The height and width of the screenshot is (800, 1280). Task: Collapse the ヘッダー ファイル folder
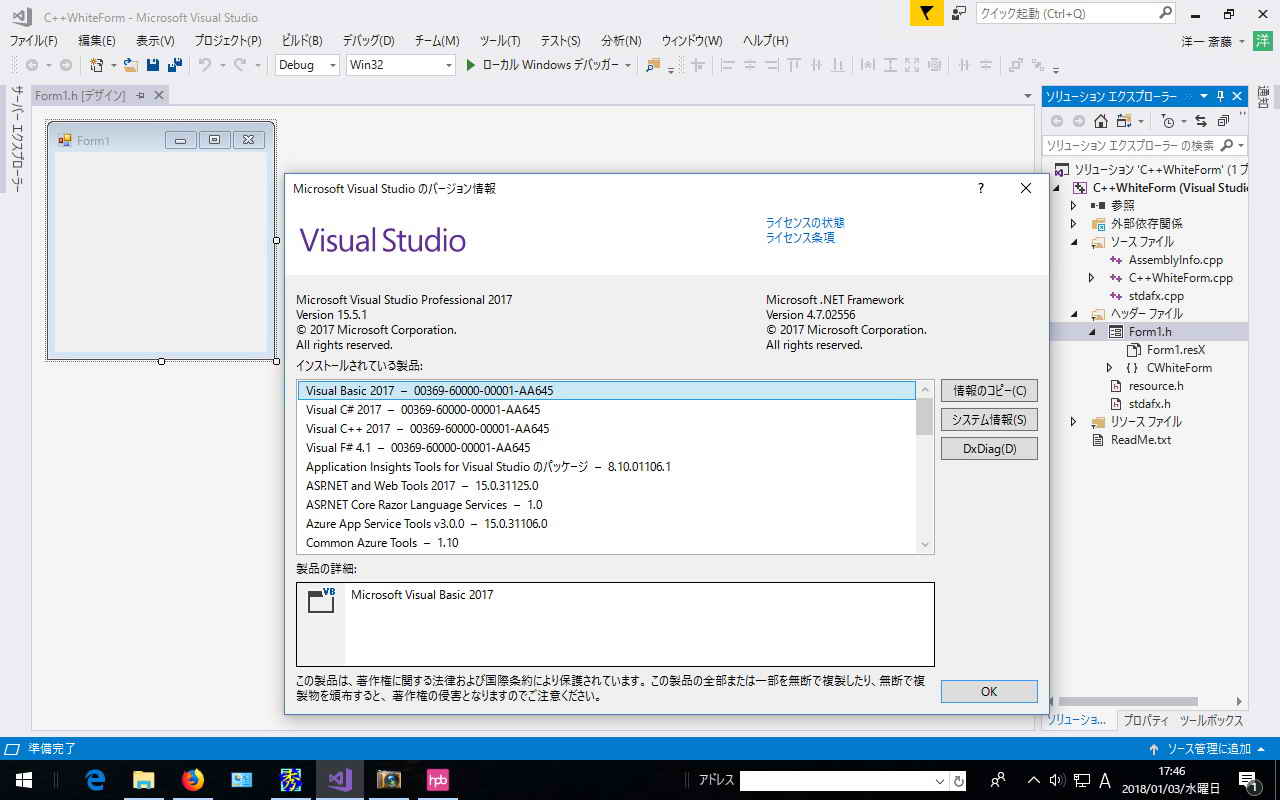(1073, 314)
